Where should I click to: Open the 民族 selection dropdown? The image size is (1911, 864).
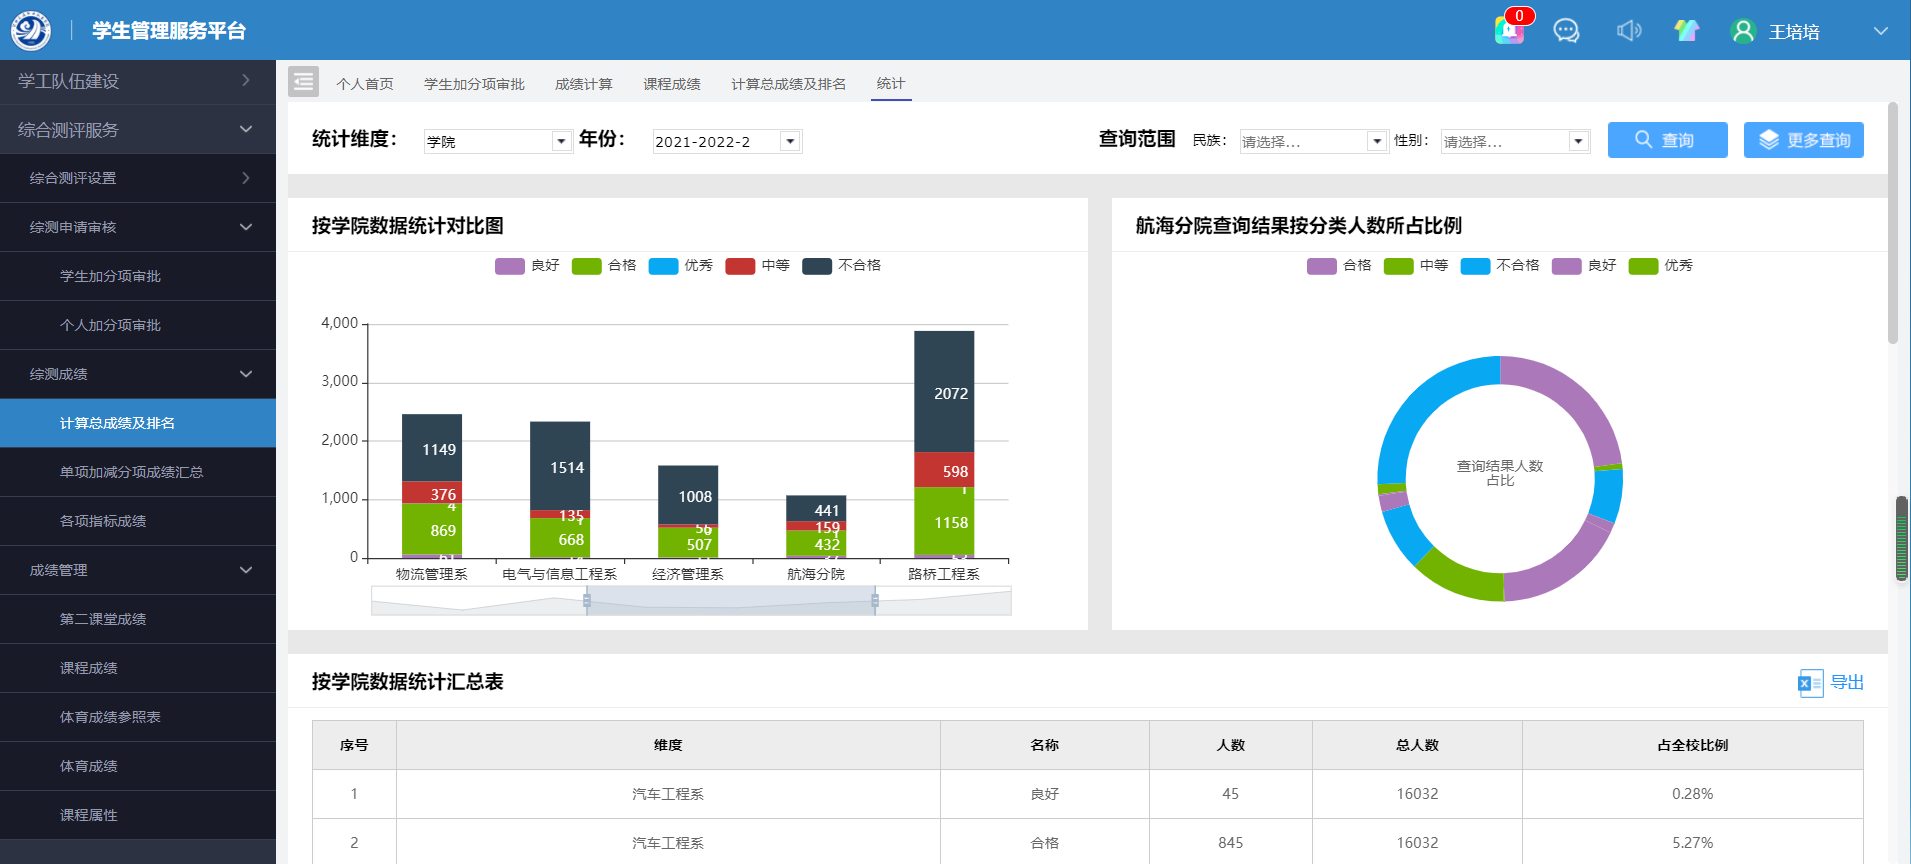pos(1312,142)
